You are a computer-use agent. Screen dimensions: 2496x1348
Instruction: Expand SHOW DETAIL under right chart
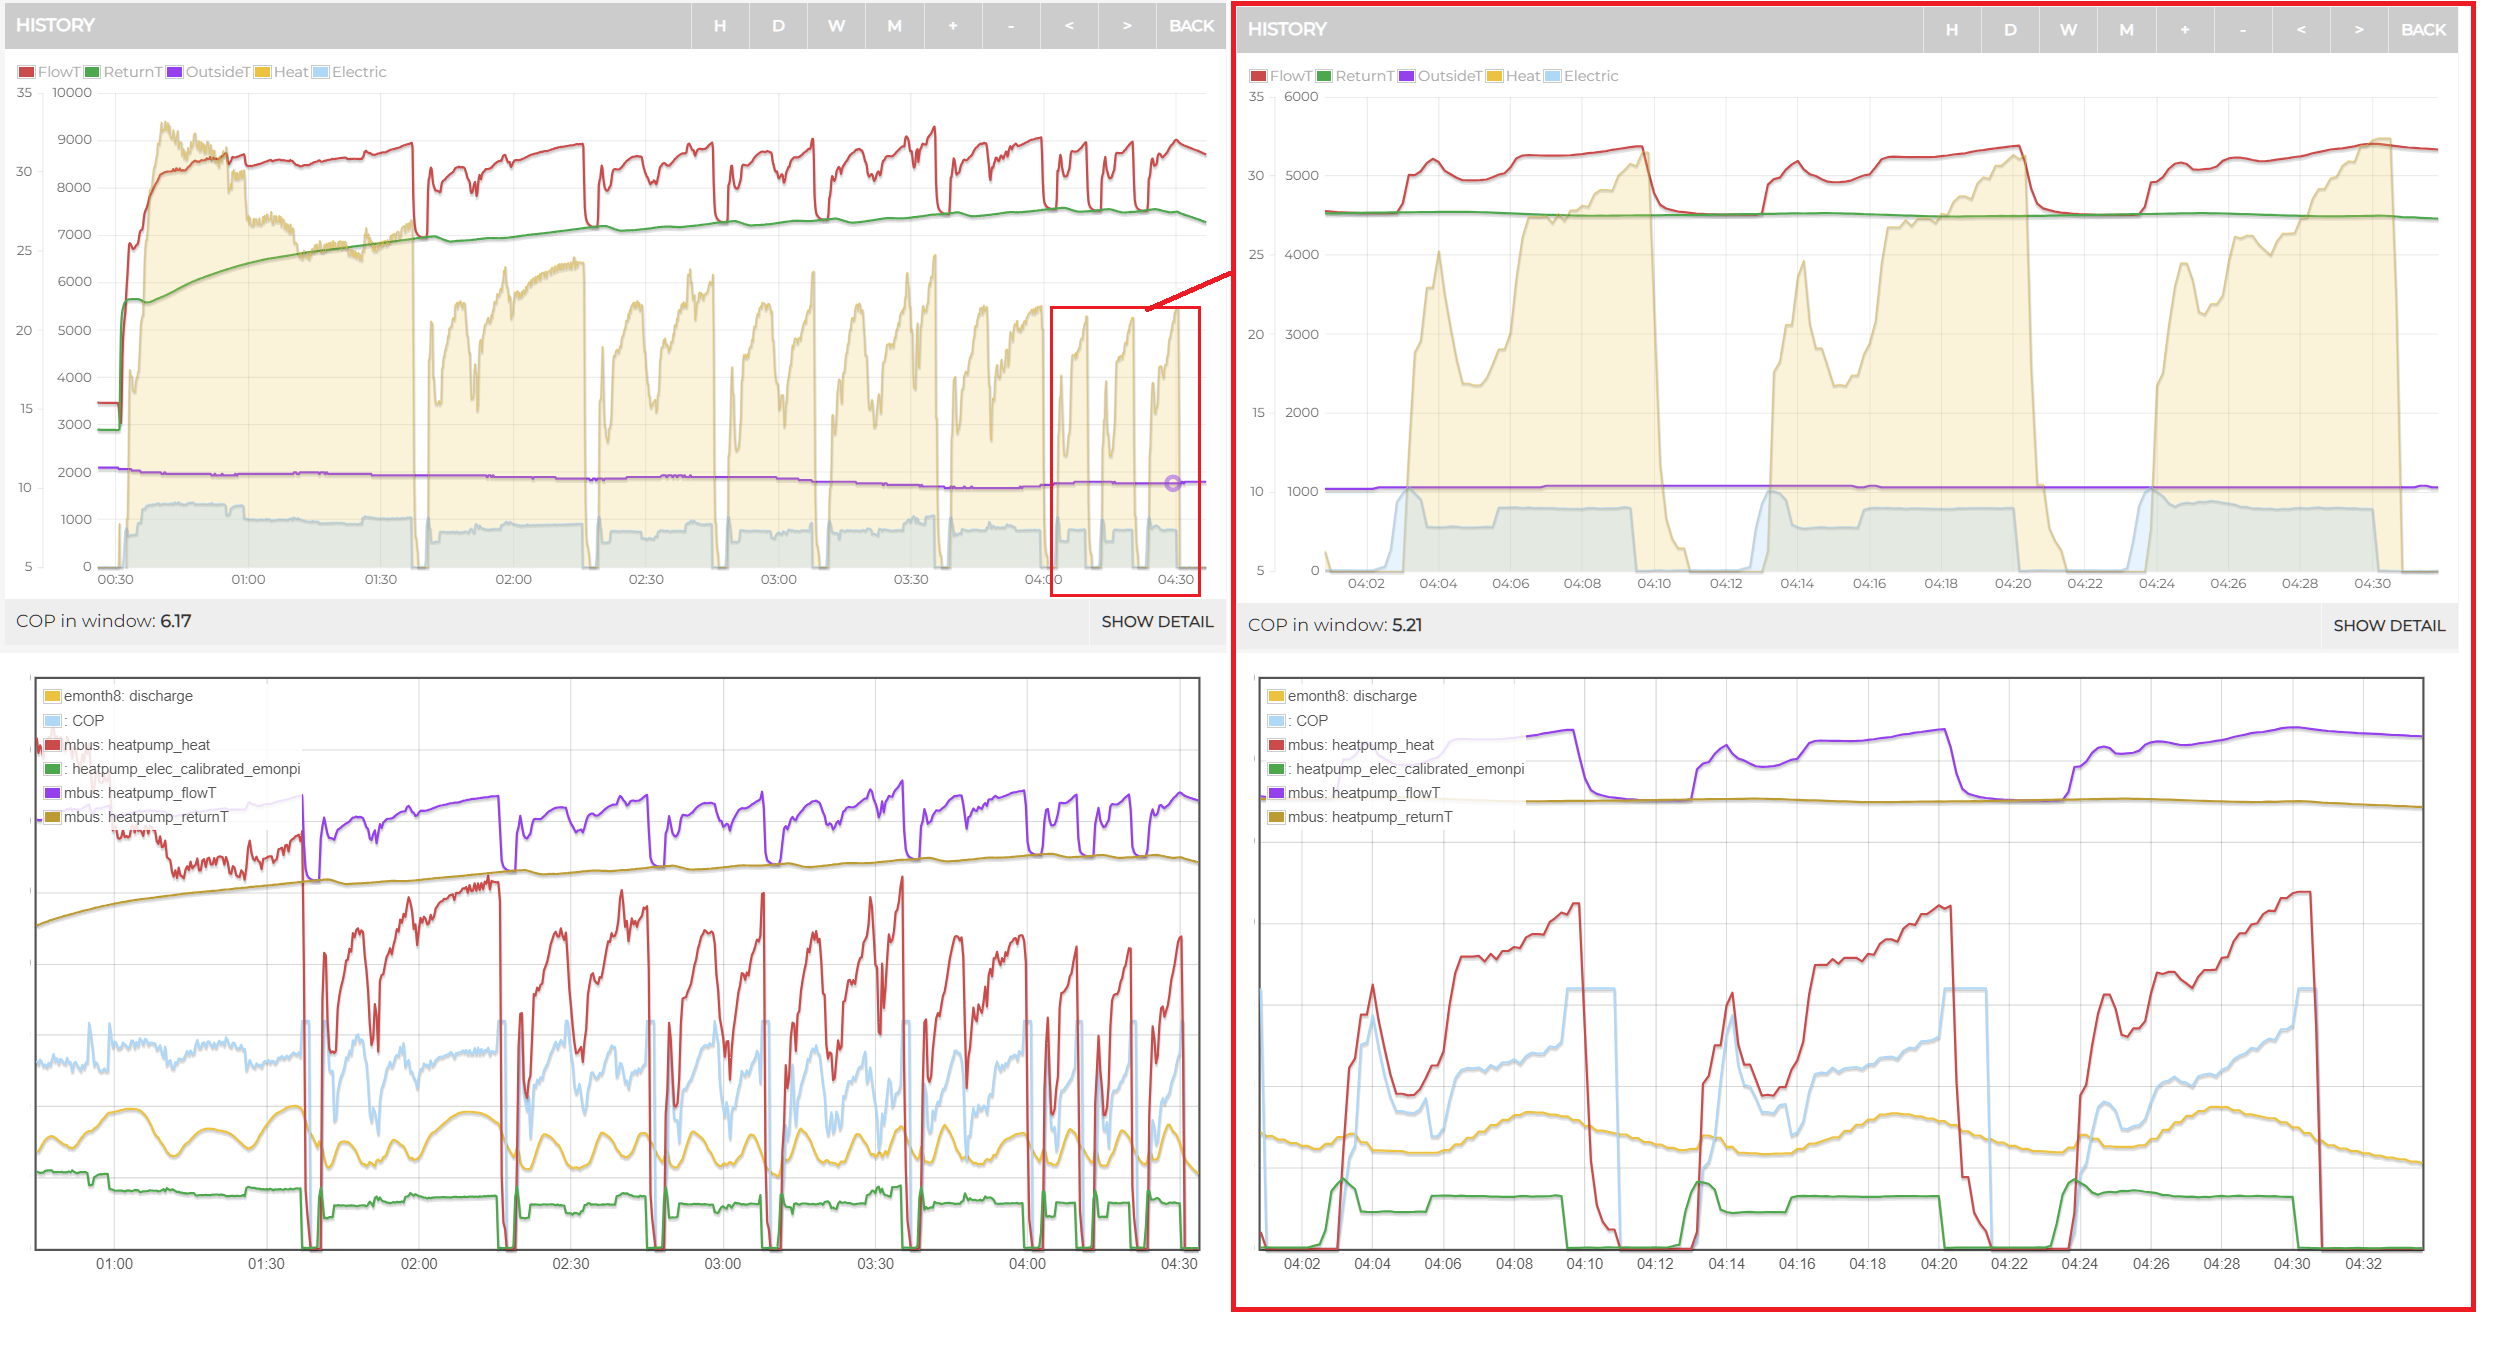click(x=2389, y=626)
